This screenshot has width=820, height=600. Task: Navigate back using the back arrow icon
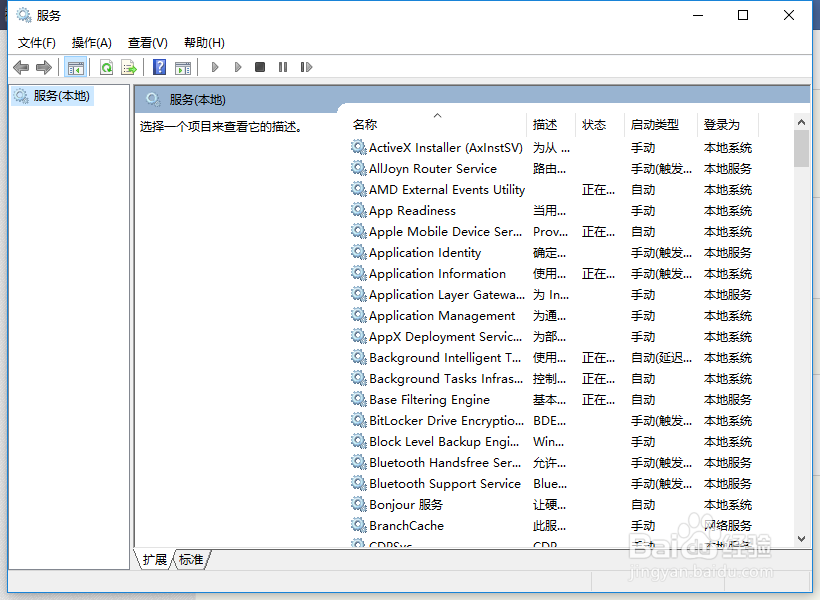[x=21, y=67]
